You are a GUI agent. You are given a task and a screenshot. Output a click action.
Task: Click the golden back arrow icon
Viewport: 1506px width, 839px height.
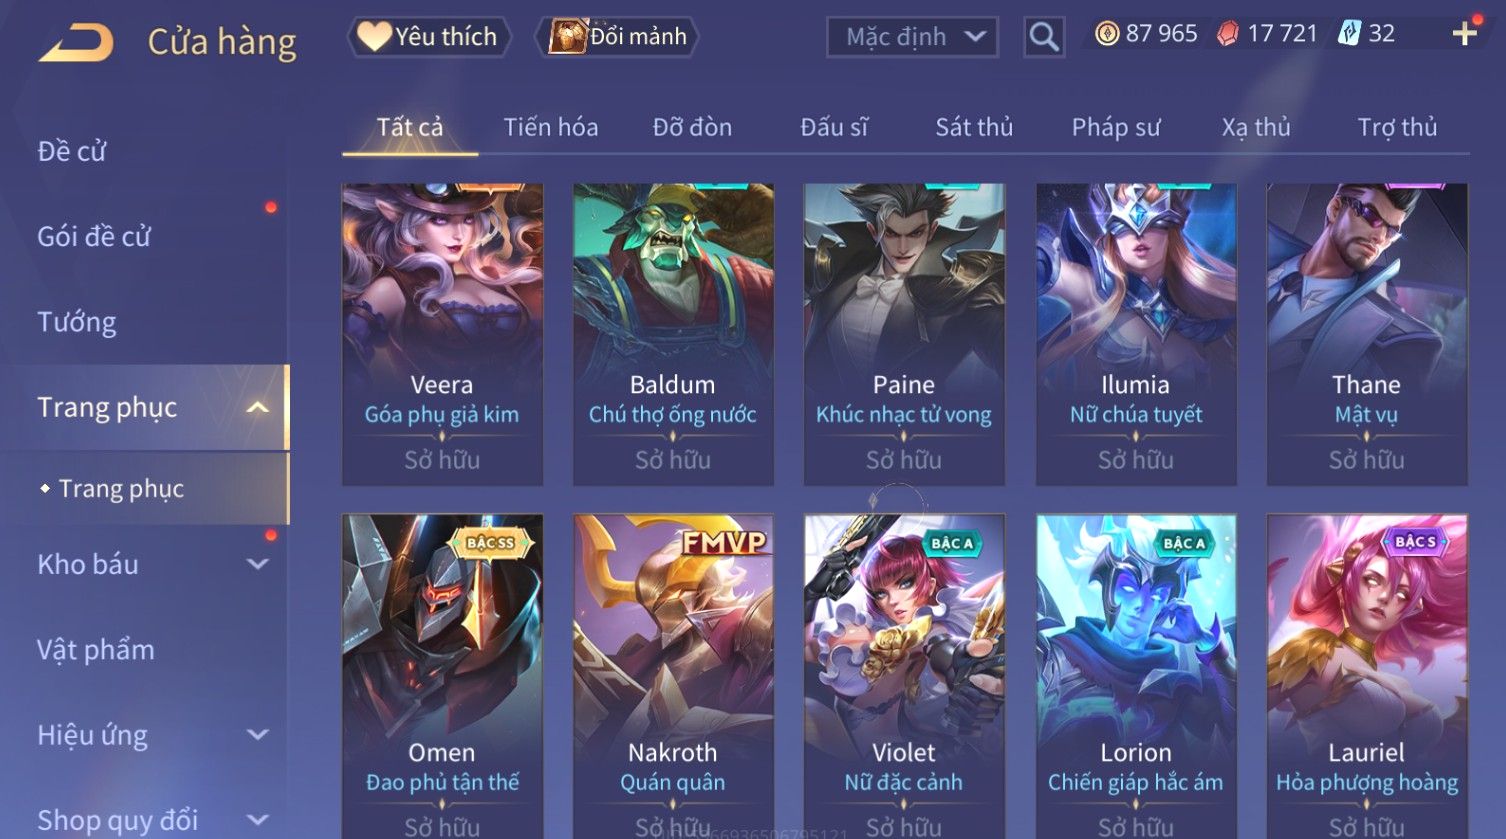click(x=76, y=42)
